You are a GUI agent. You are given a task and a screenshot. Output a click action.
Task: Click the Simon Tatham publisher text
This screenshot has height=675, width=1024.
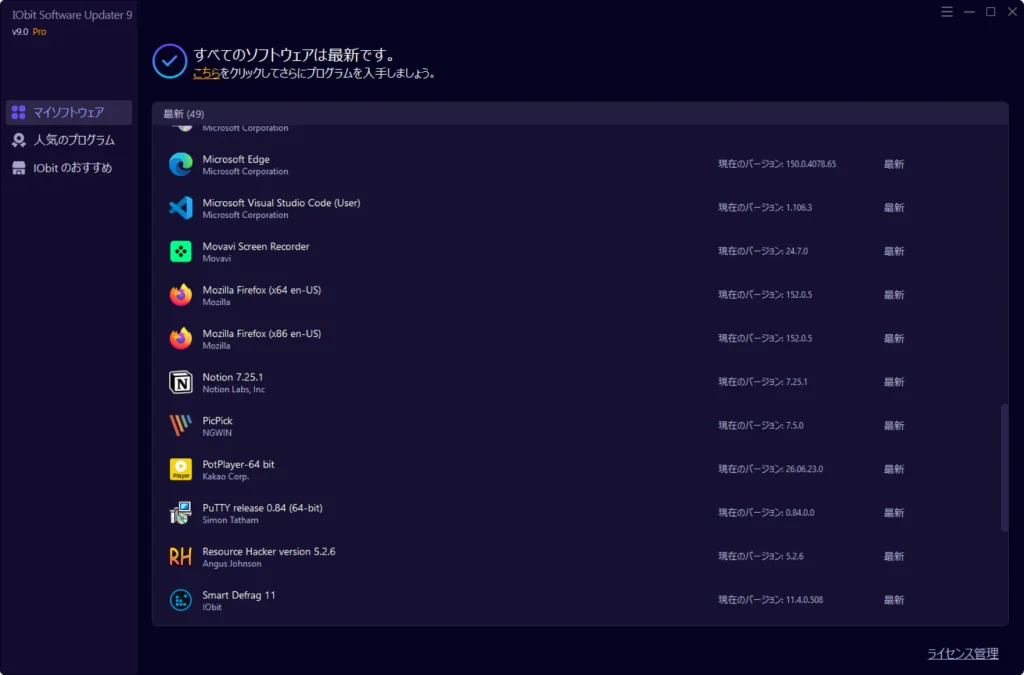coord(230,520)
